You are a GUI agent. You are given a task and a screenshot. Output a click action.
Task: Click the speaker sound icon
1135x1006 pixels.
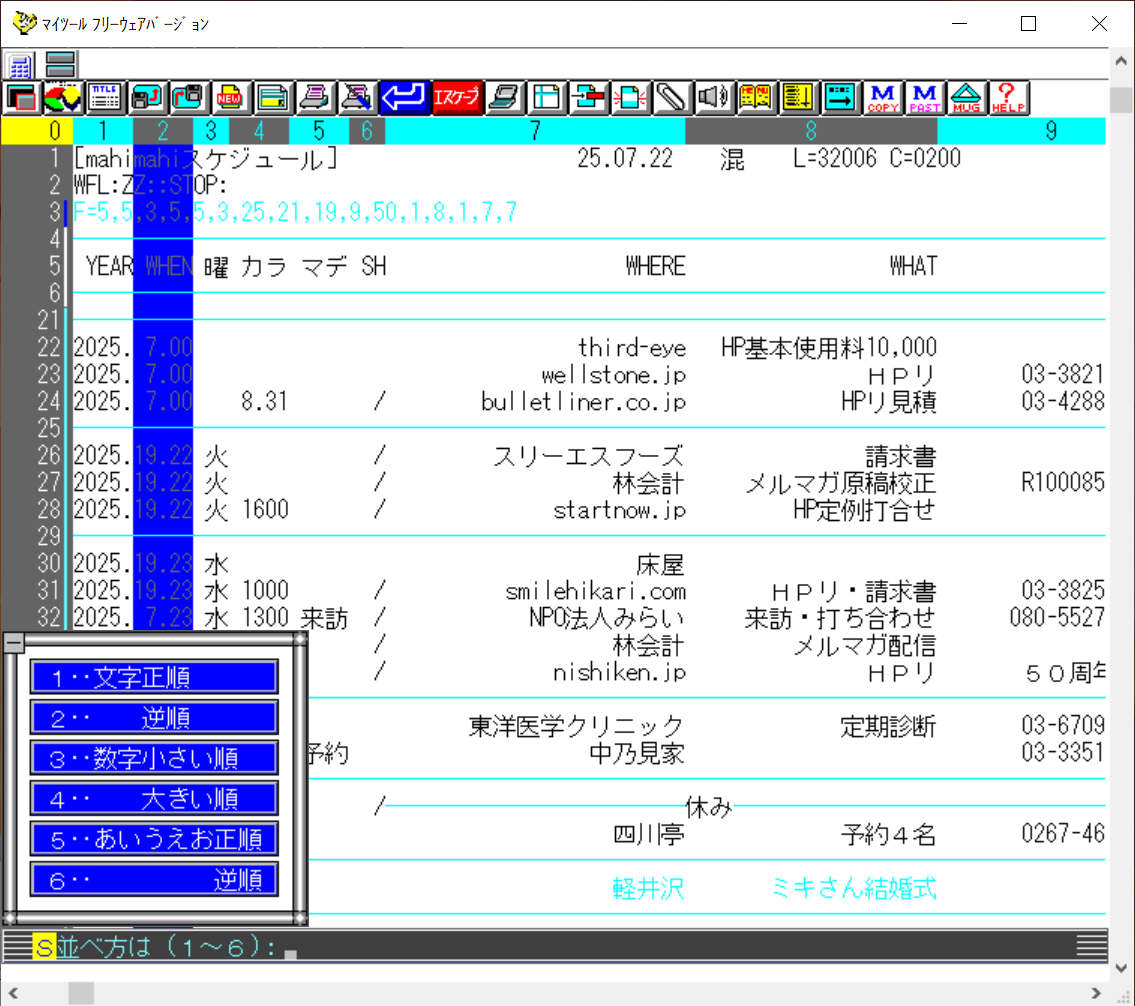pyautogui.click(x=710, y=97)
